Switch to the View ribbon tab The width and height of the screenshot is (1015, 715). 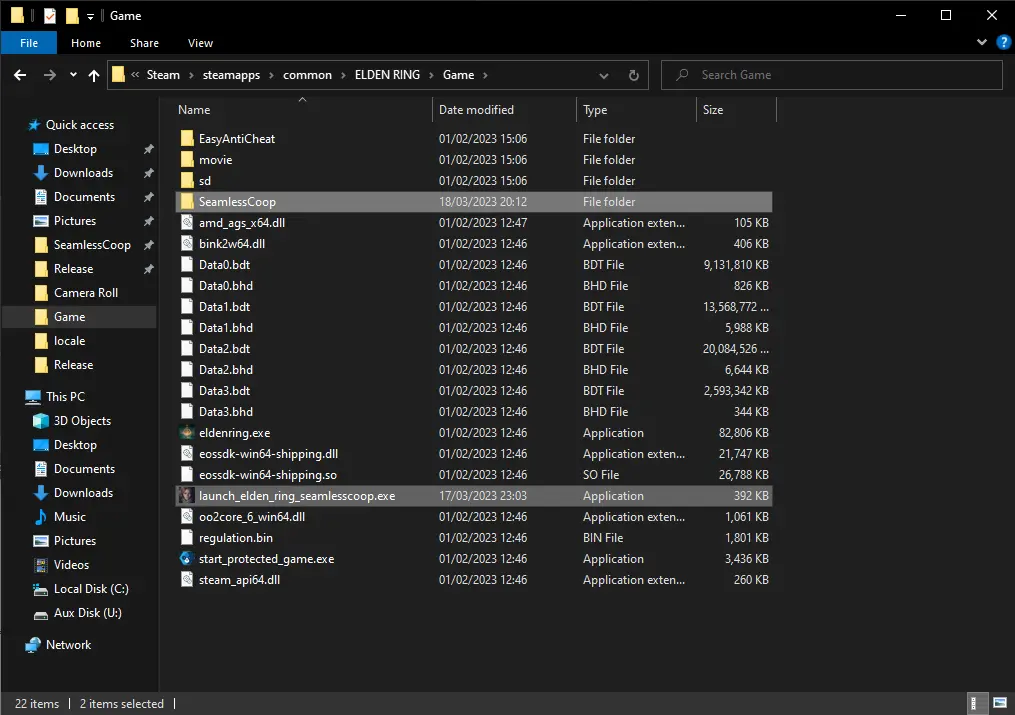coord(200,43)
